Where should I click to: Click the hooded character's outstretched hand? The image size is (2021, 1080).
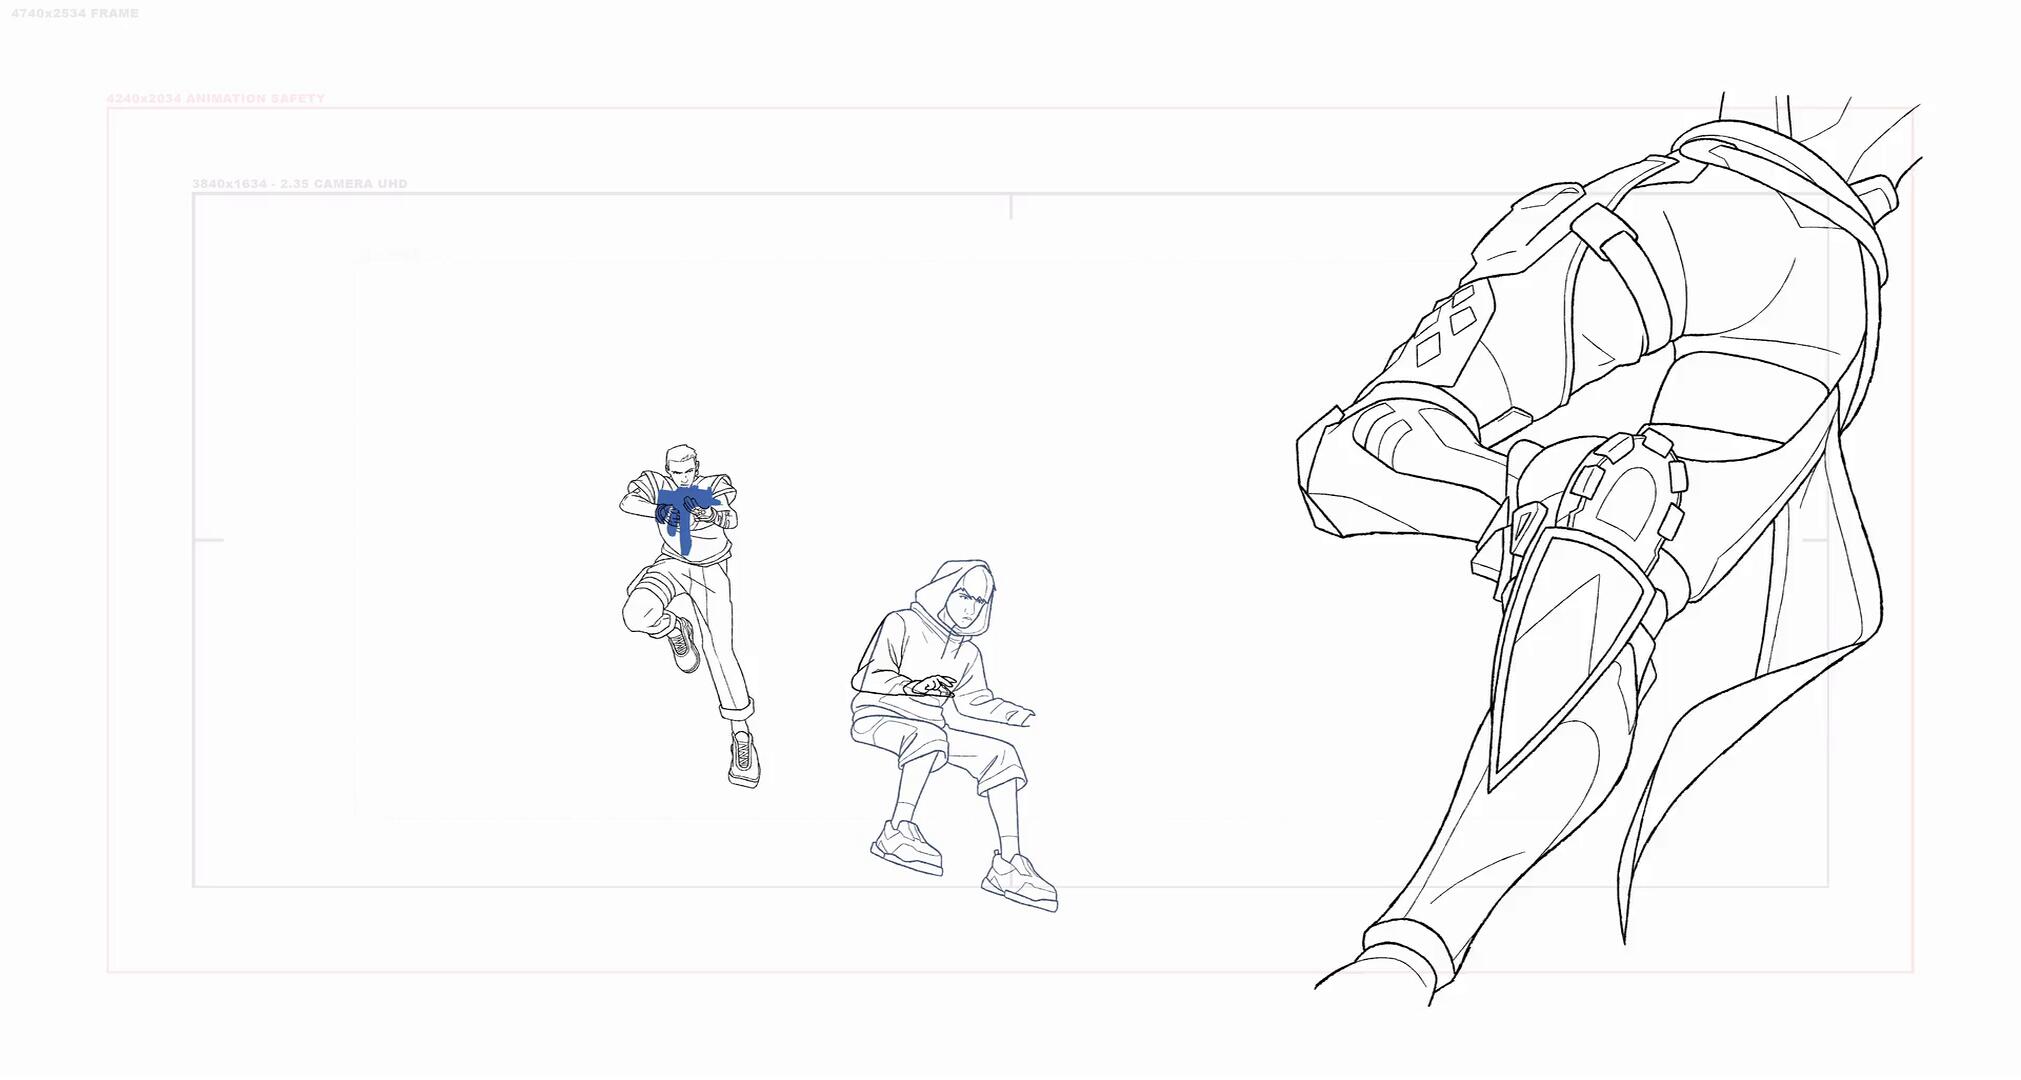coord(1018,716)
